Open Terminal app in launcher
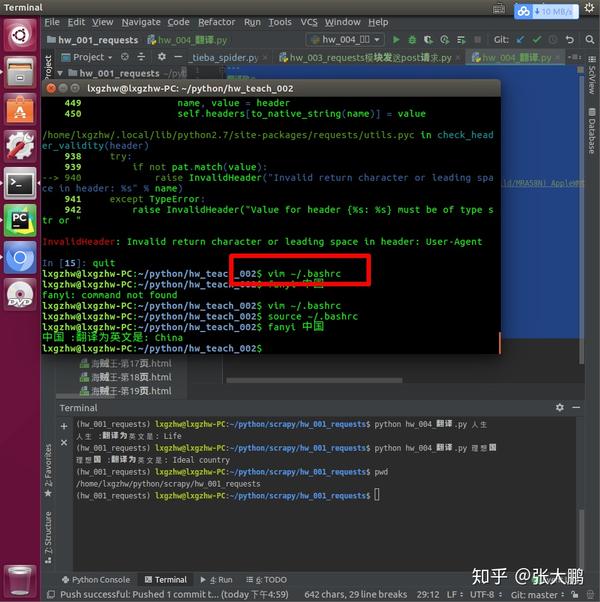 (20, 183)
